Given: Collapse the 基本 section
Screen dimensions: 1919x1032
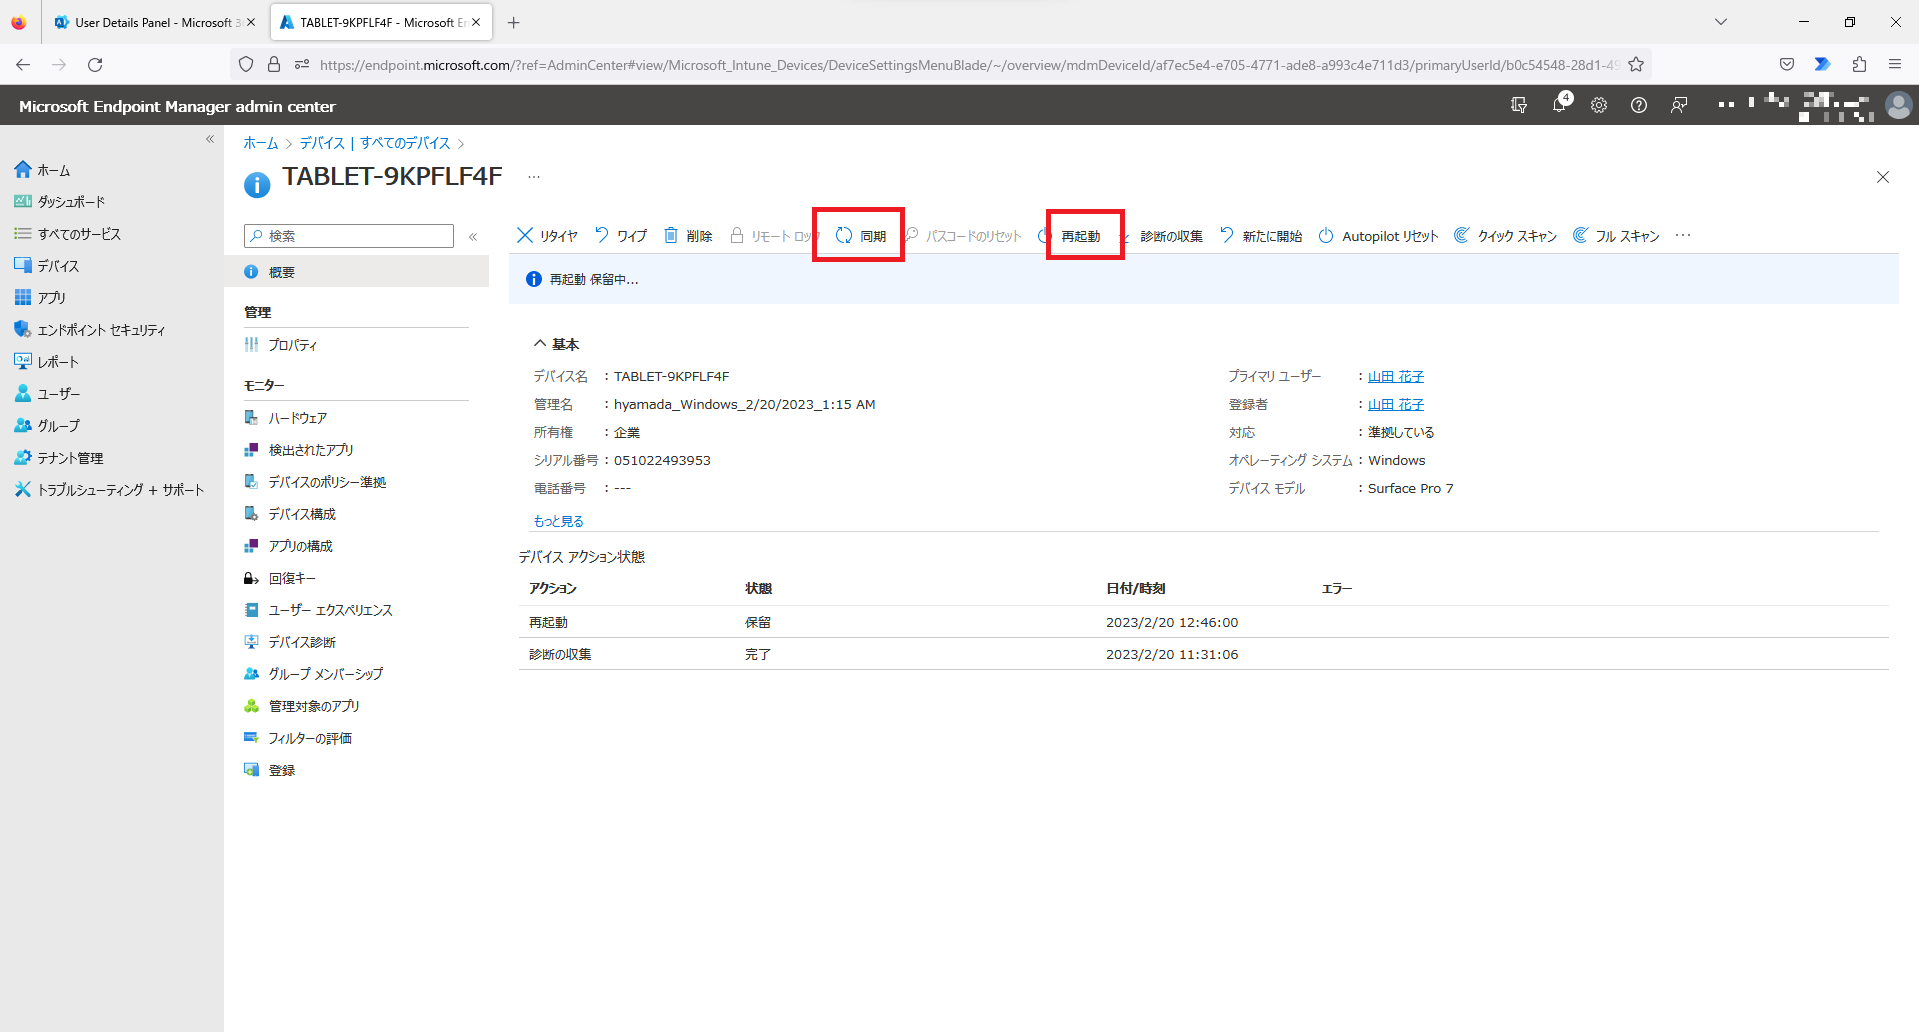Looking at the screenshot, I should [556, 344].
